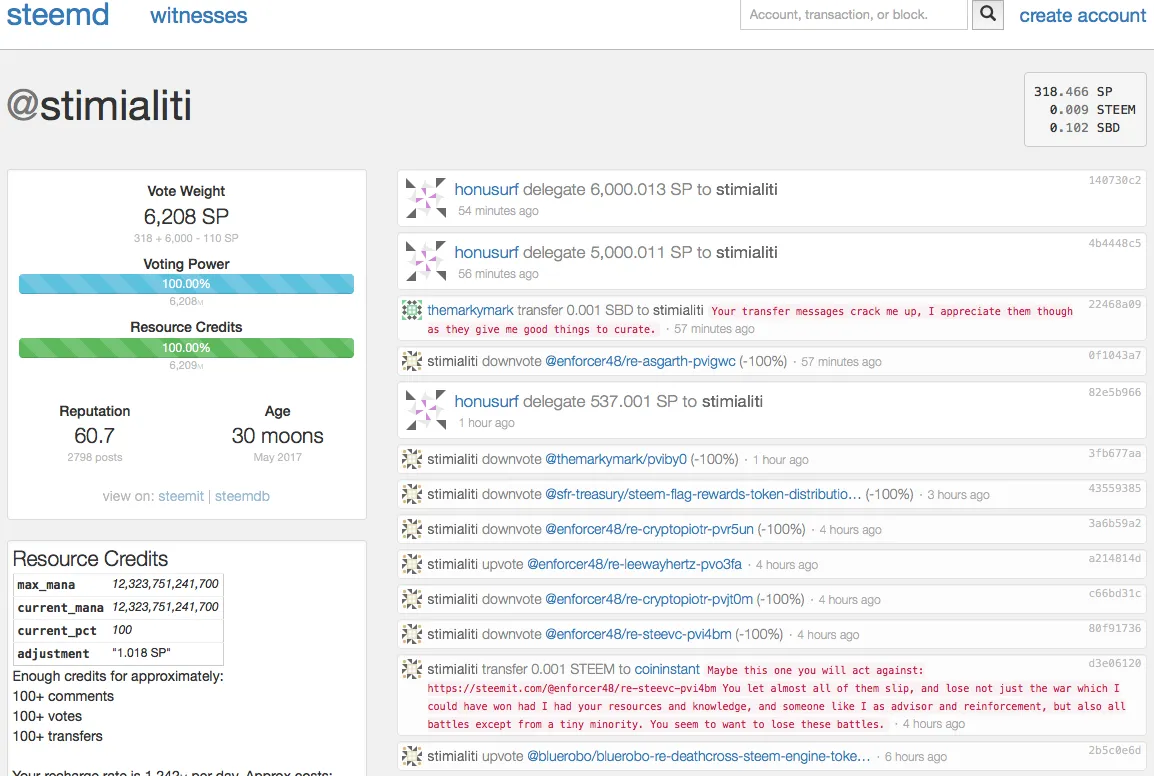The width and height of the screenshot is (1154, 776).
Task: Click stimialiti avatar on coininstant transfer row
Action: pos(412,669)
